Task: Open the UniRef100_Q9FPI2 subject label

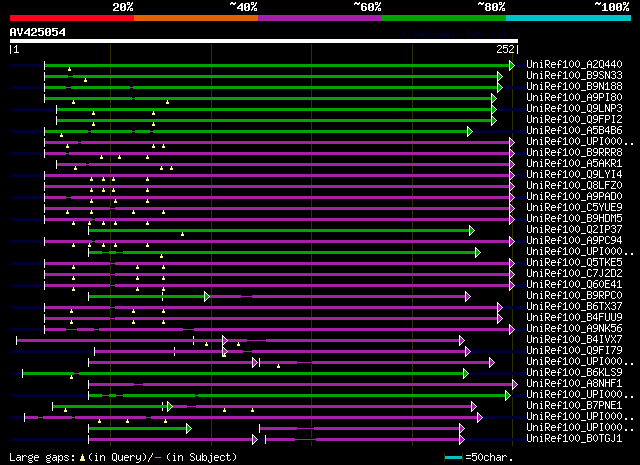Action: click(x=574, y=119)
